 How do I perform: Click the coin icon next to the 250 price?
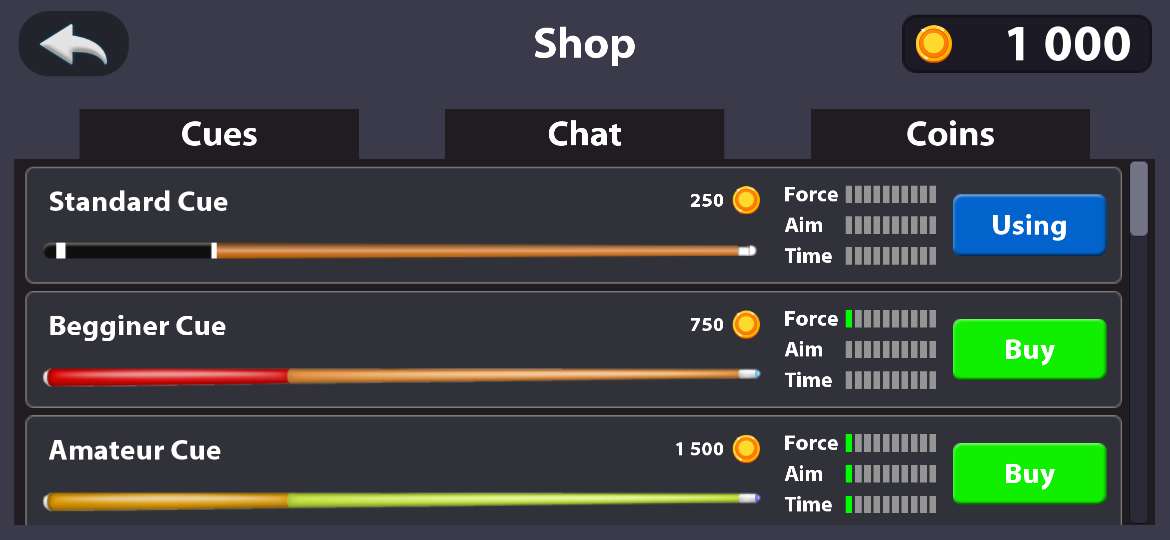[x=746, y=200]
